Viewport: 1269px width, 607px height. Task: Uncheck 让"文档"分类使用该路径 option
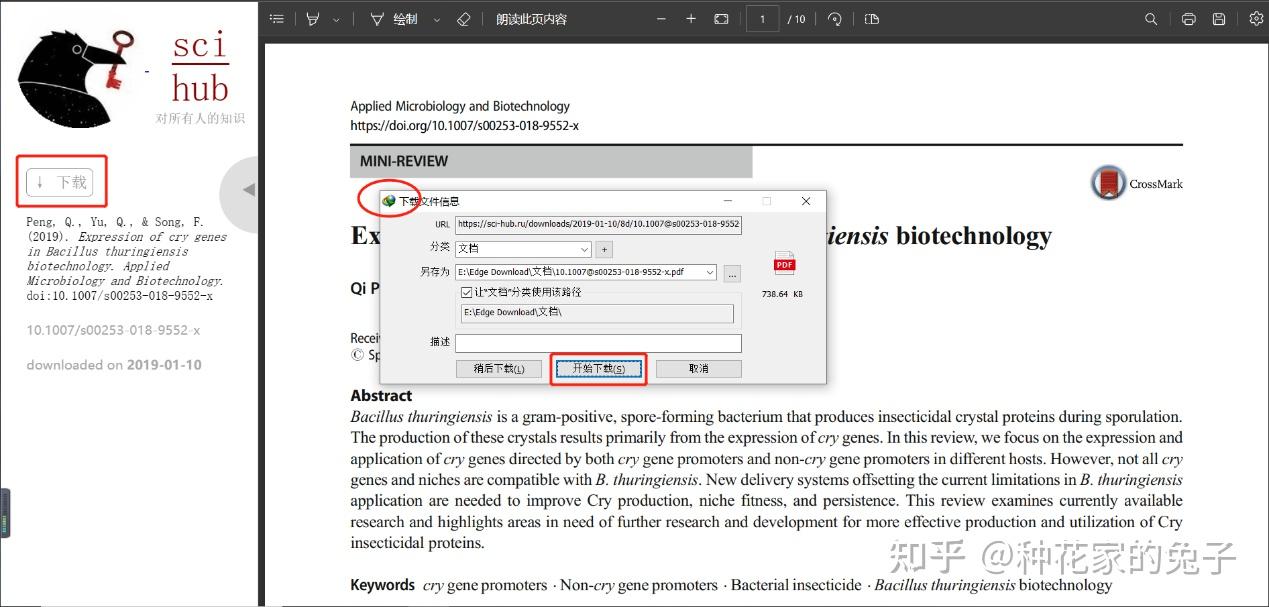[467, 292]
